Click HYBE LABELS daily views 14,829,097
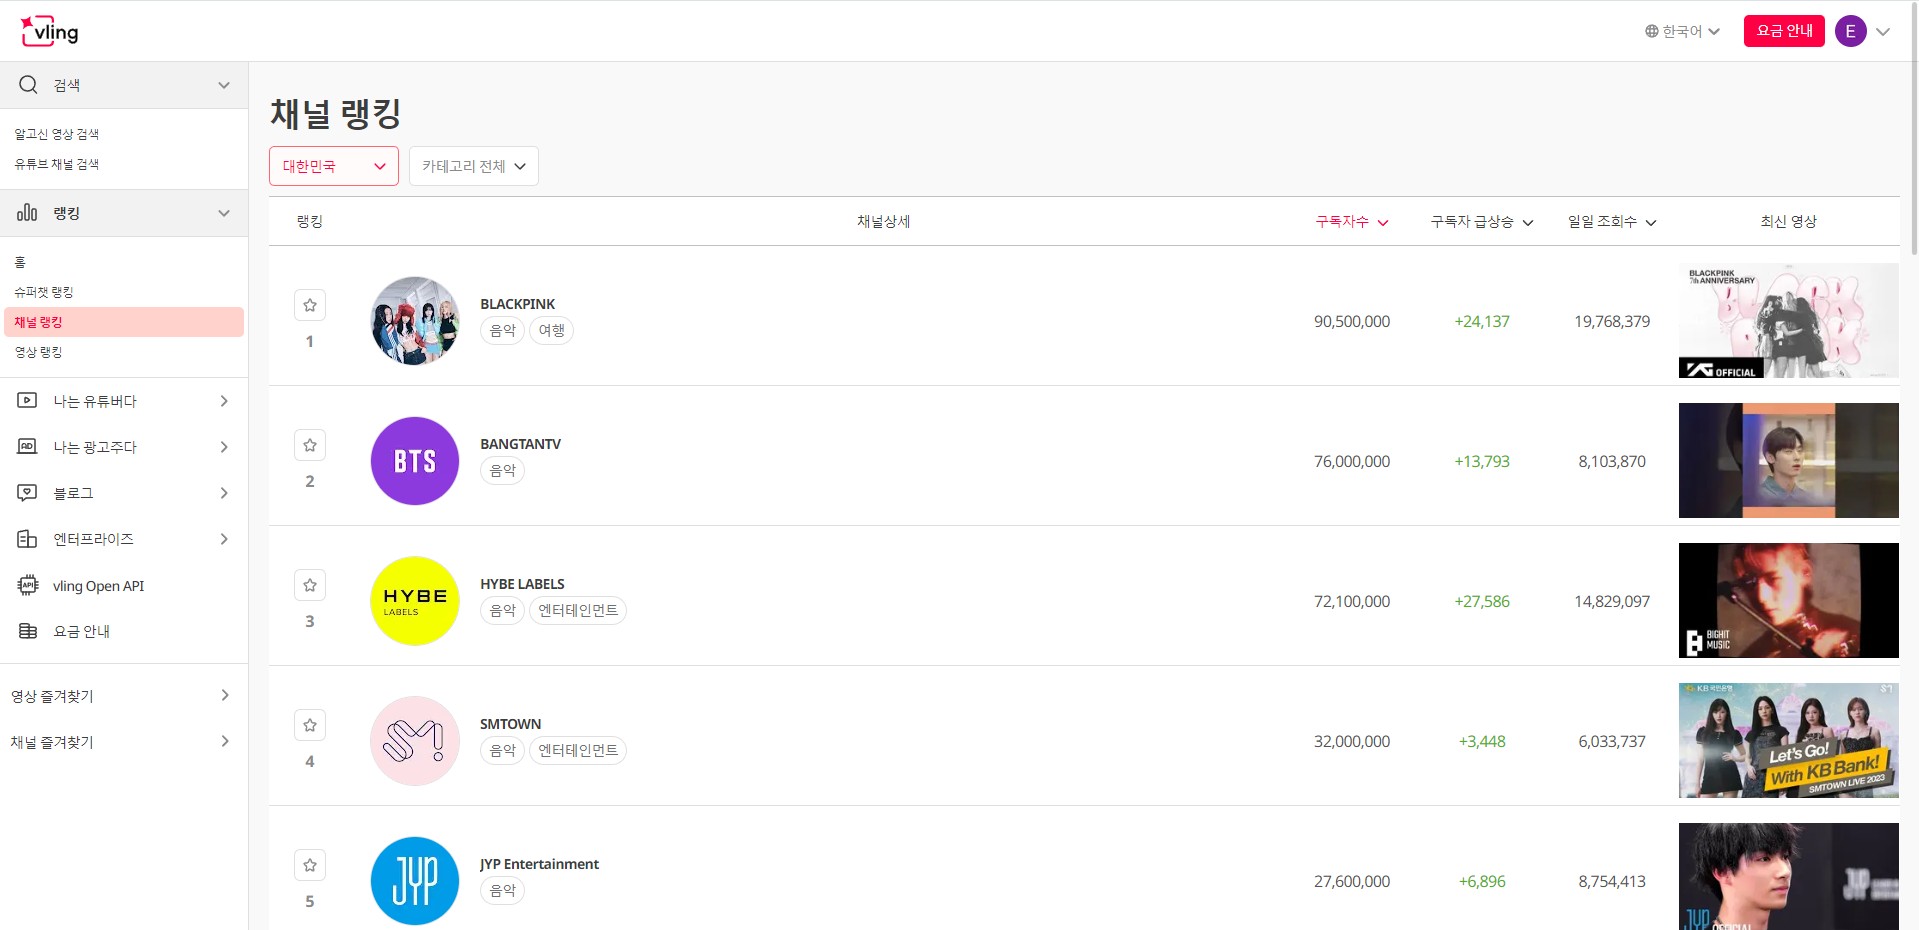This screenshot has width=1919, height=930. (x=1612, y=601)
